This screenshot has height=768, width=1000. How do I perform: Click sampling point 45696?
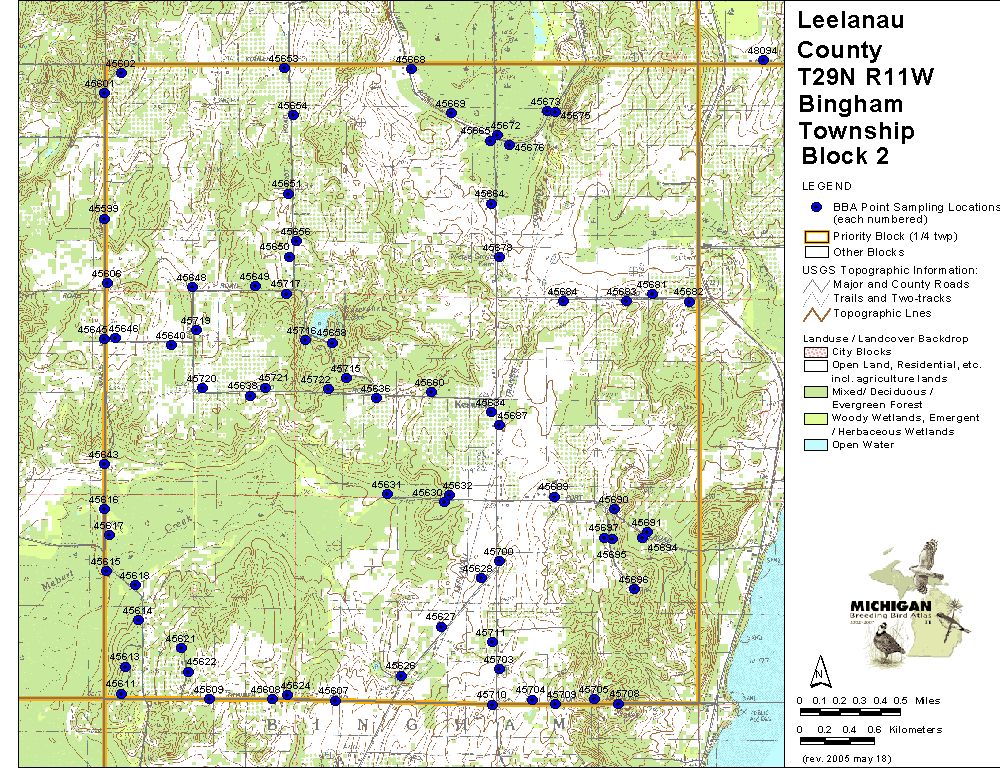coord(633,589)
